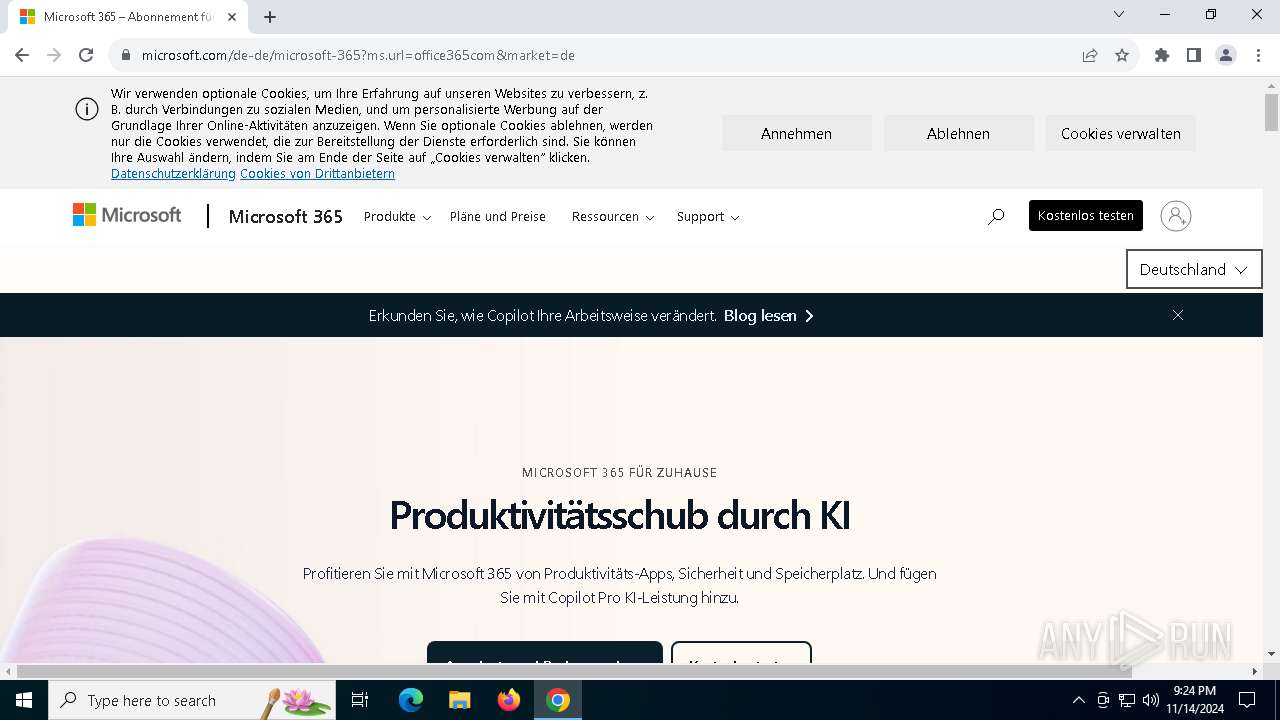
Task: Close the Microsoft 365 browser tab
Action: [x=232, y=17]
